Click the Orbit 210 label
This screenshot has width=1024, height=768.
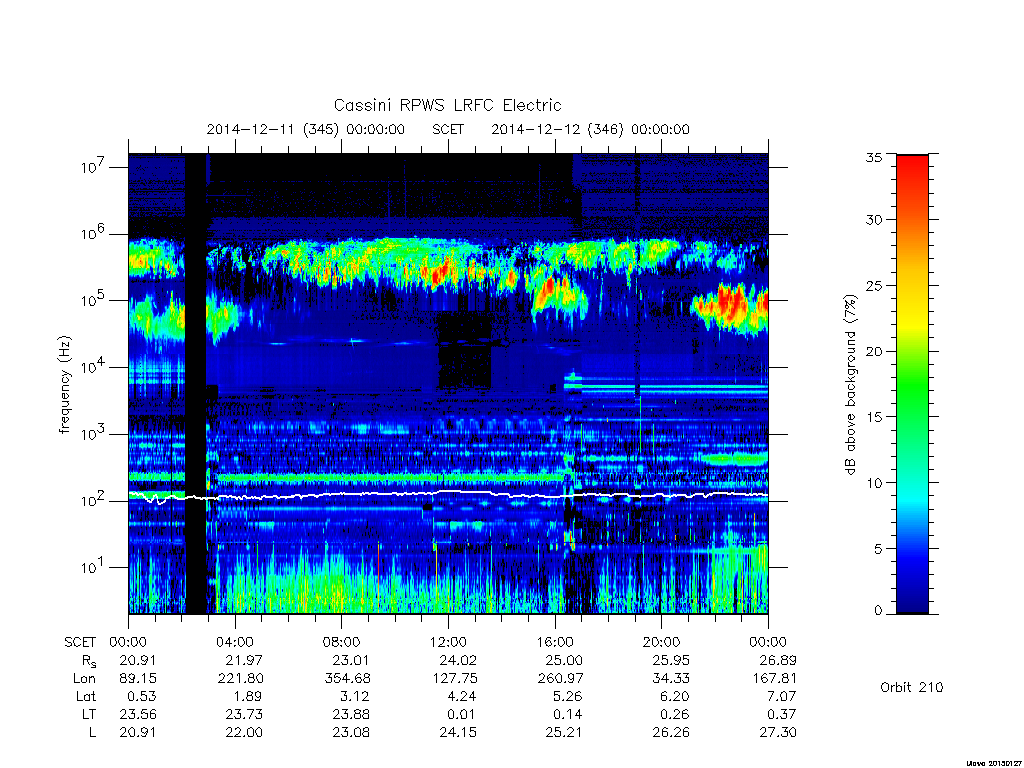pos(912,687)
